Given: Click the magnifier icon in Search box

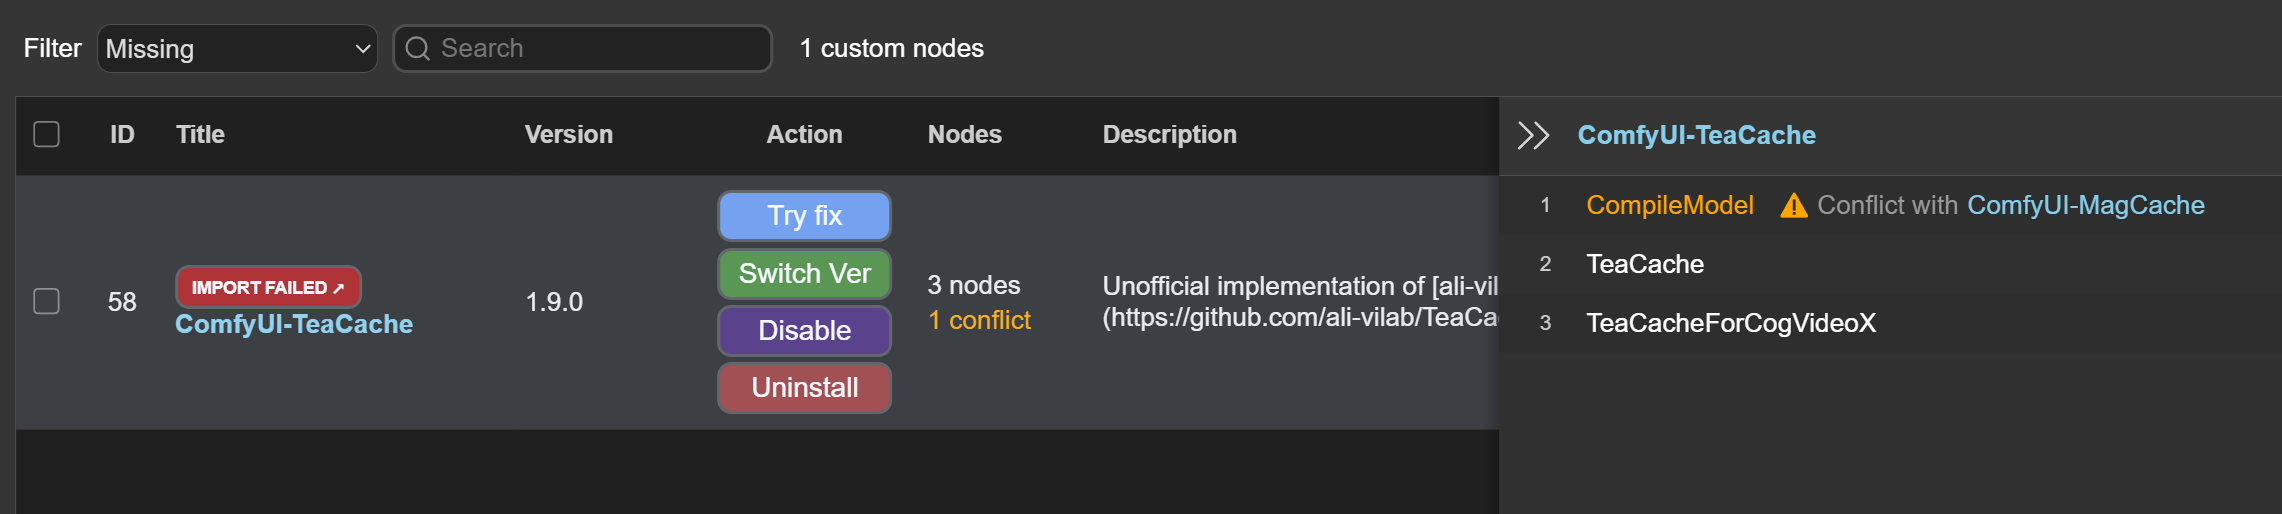Looking at the screenshot, I should pyautogui.click(x=418, y=49).
